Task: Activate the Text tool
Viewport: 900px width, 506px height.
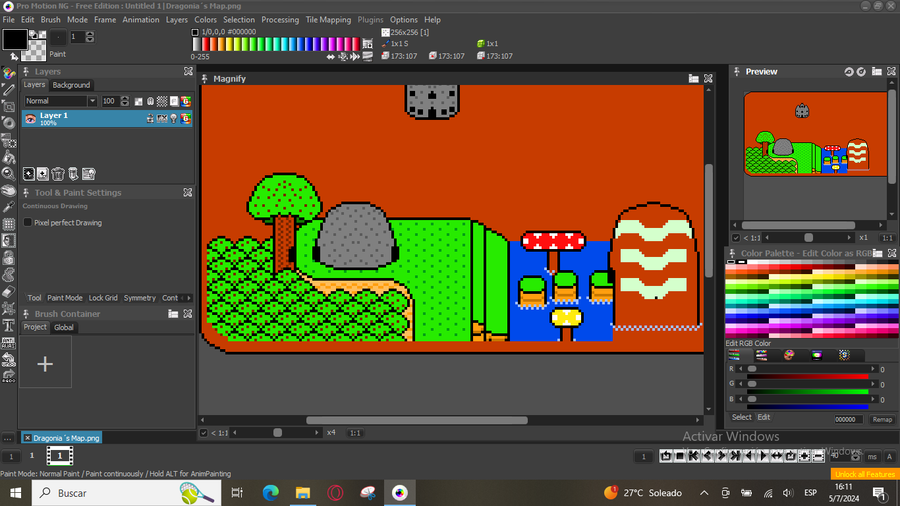Action: pos(9,326)
